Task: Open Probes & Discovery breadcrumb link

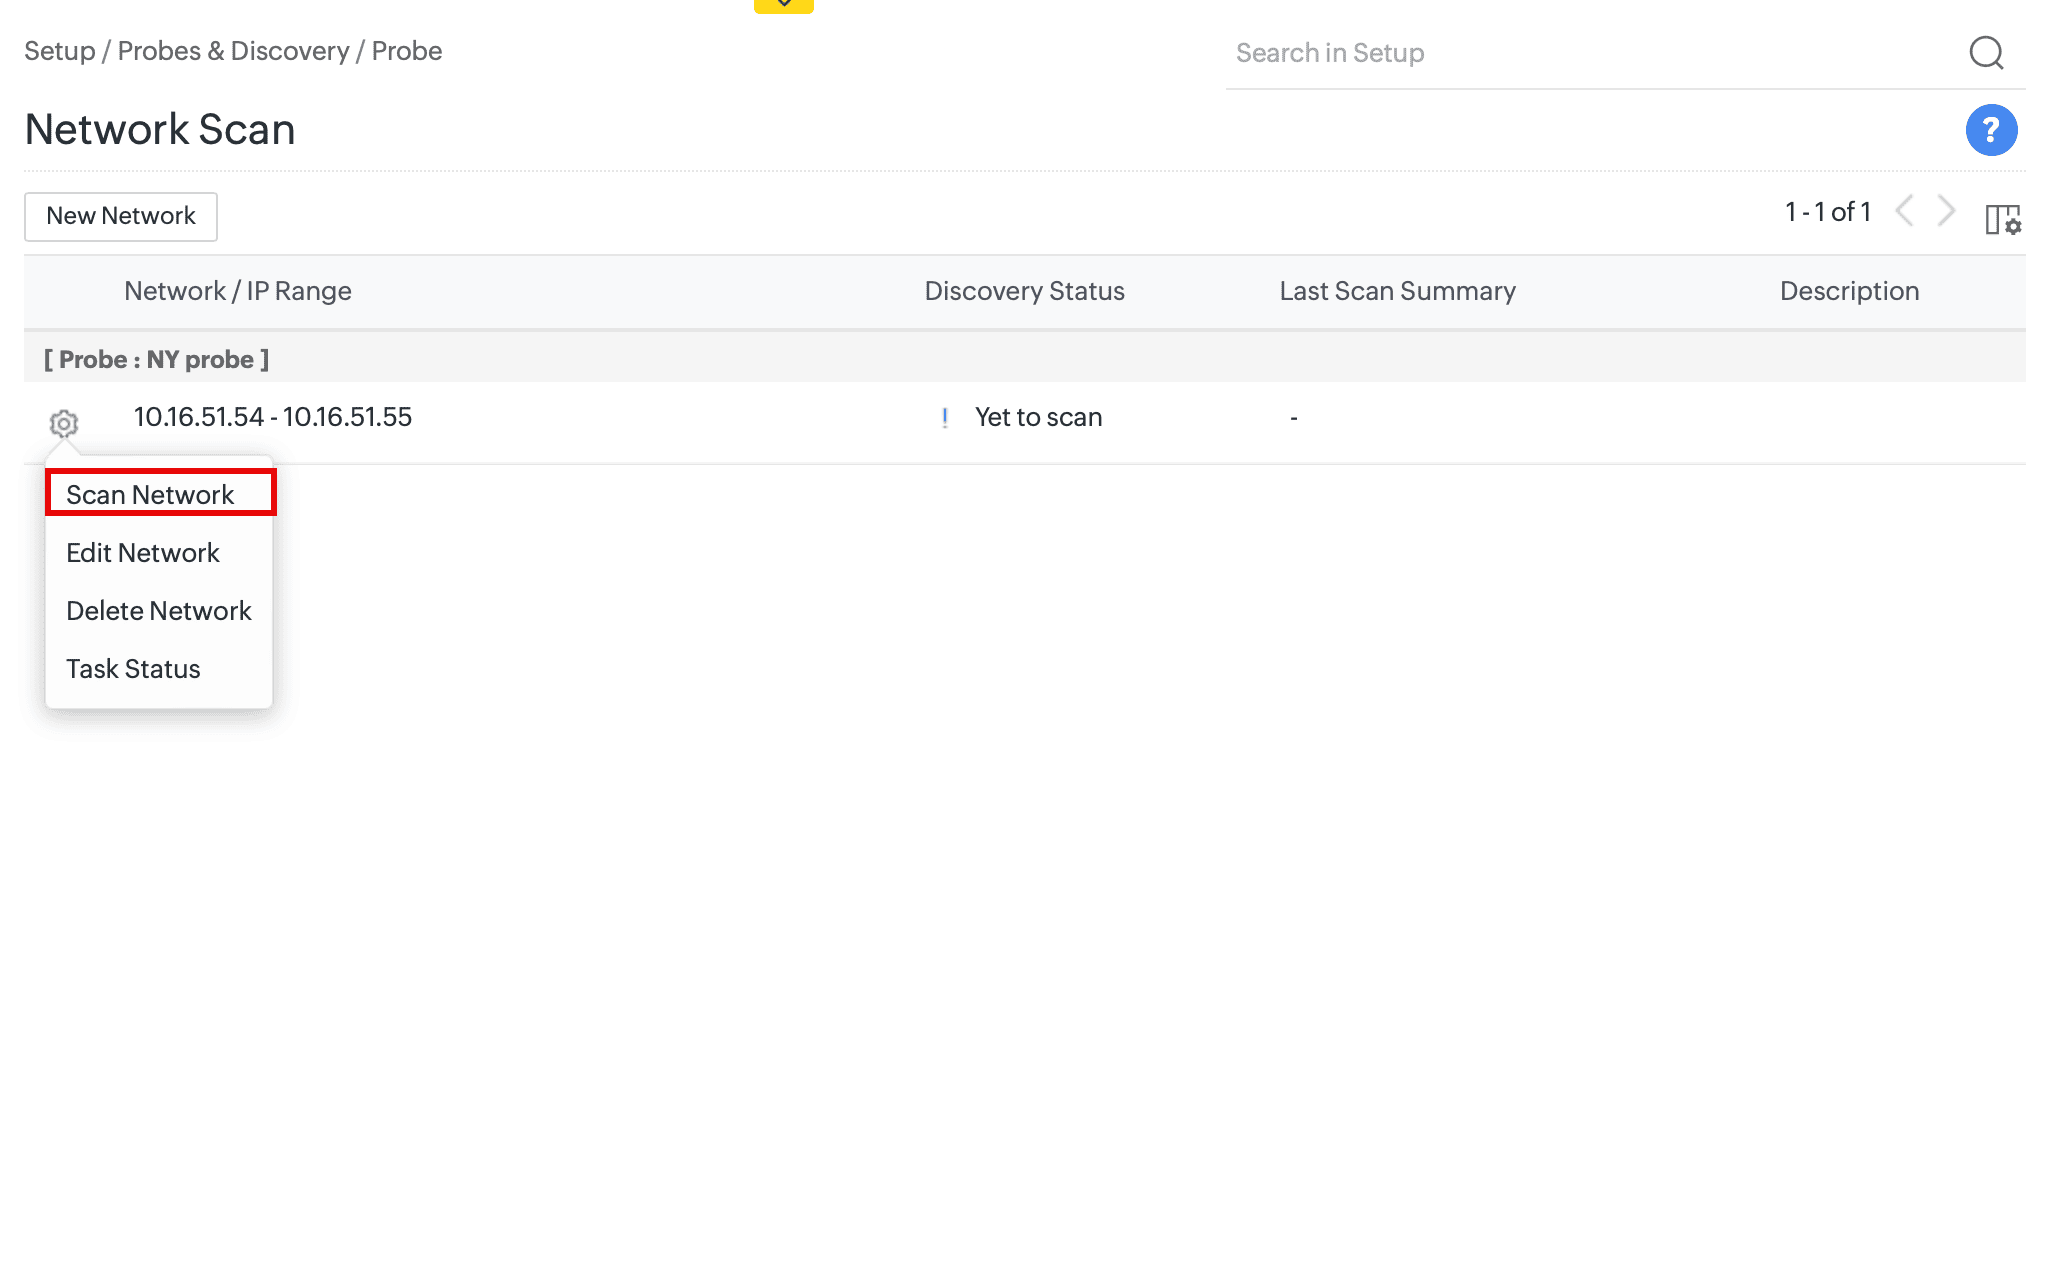Action: pyautogui.click(x=233, y=51)
